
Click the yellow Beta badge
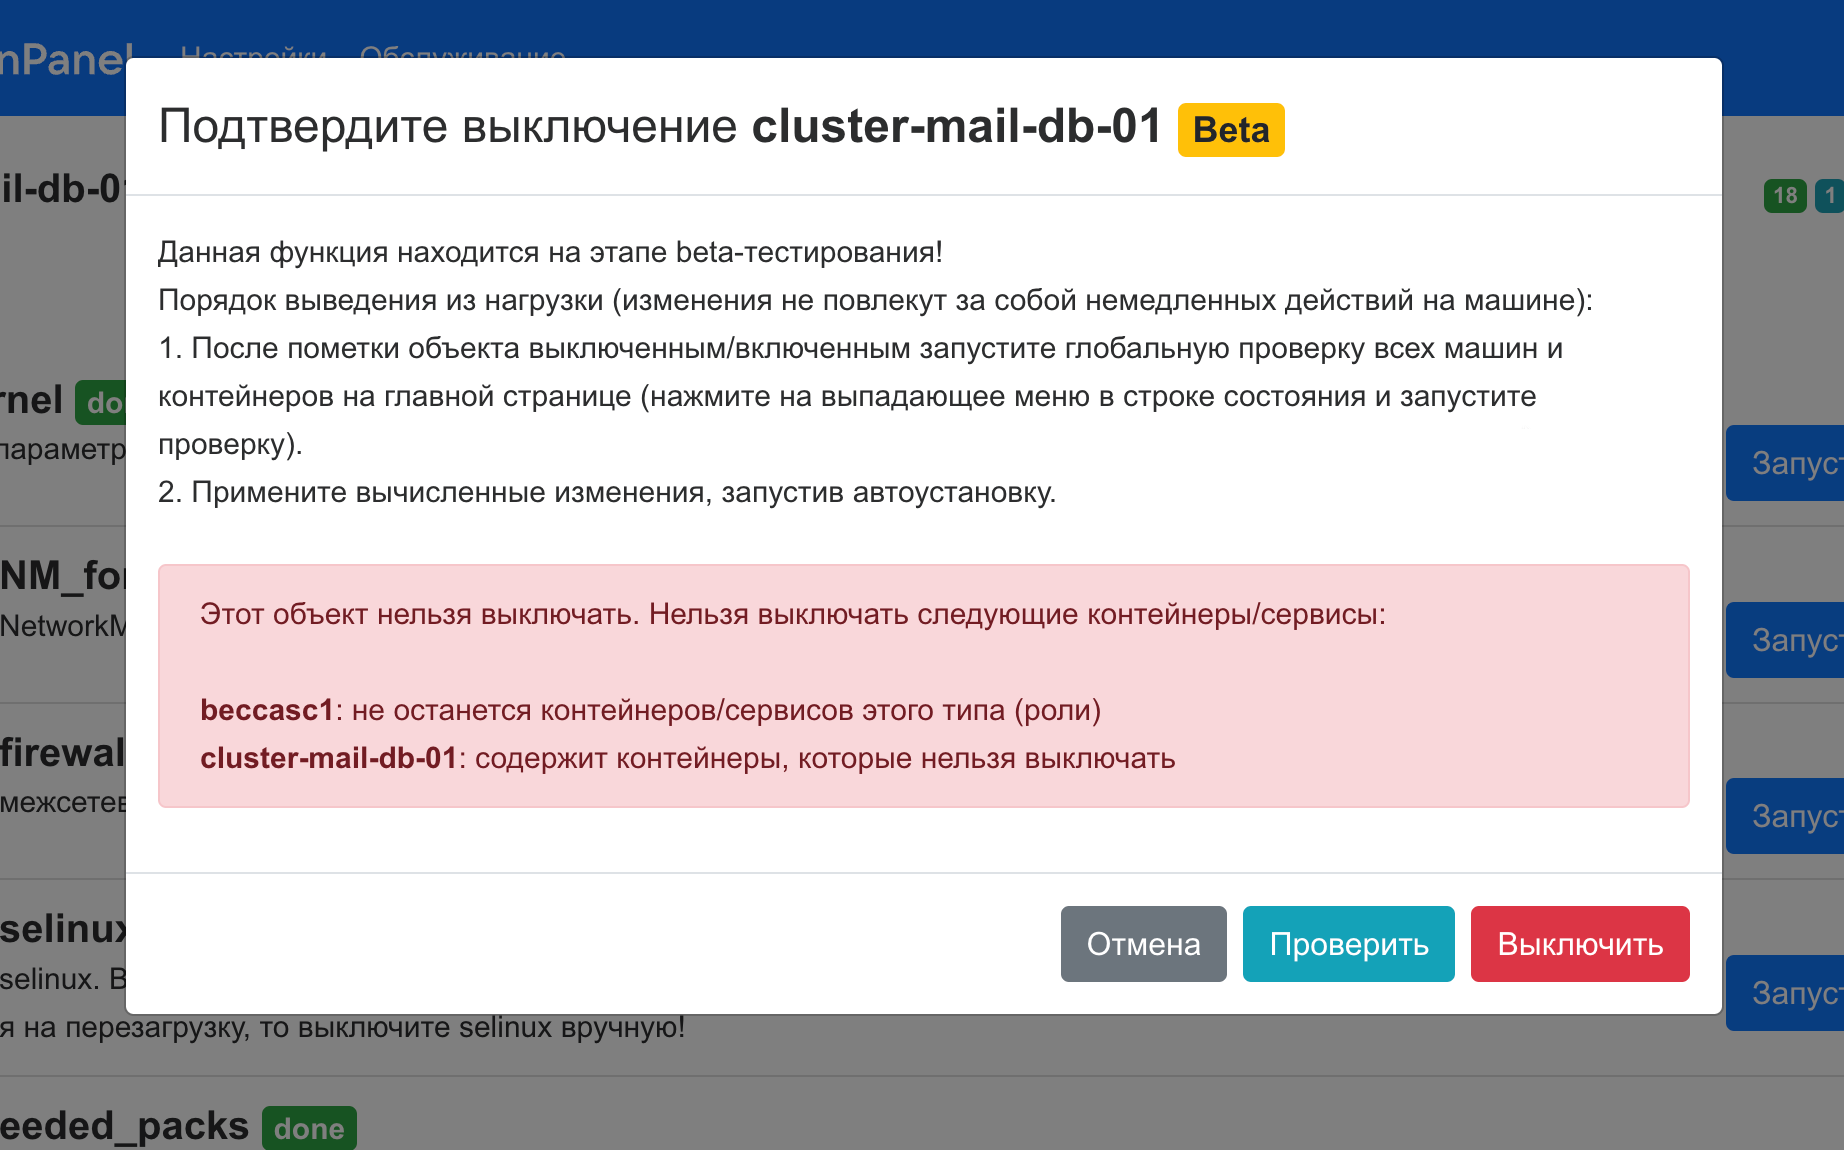pos(1230,130)
